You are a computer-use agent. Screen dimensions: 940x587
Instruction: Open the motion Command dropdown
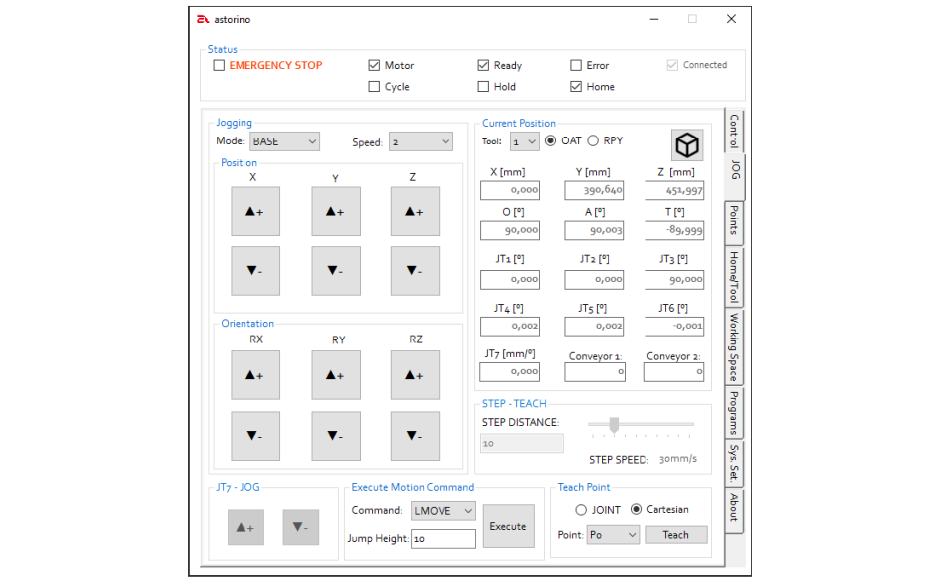tap(443, 511)
